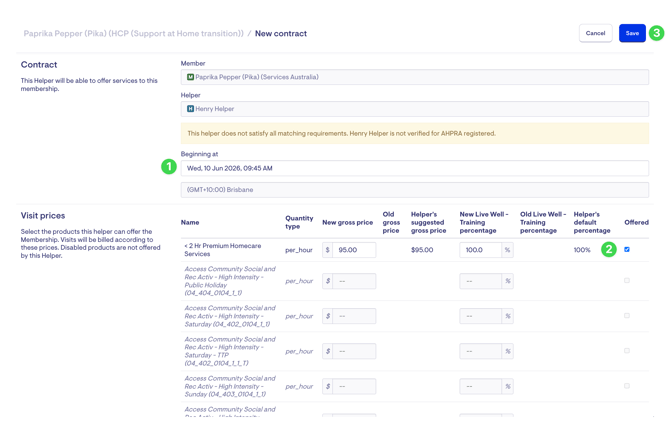
Task: Open the Member selection field
Action: coord(414,77)
